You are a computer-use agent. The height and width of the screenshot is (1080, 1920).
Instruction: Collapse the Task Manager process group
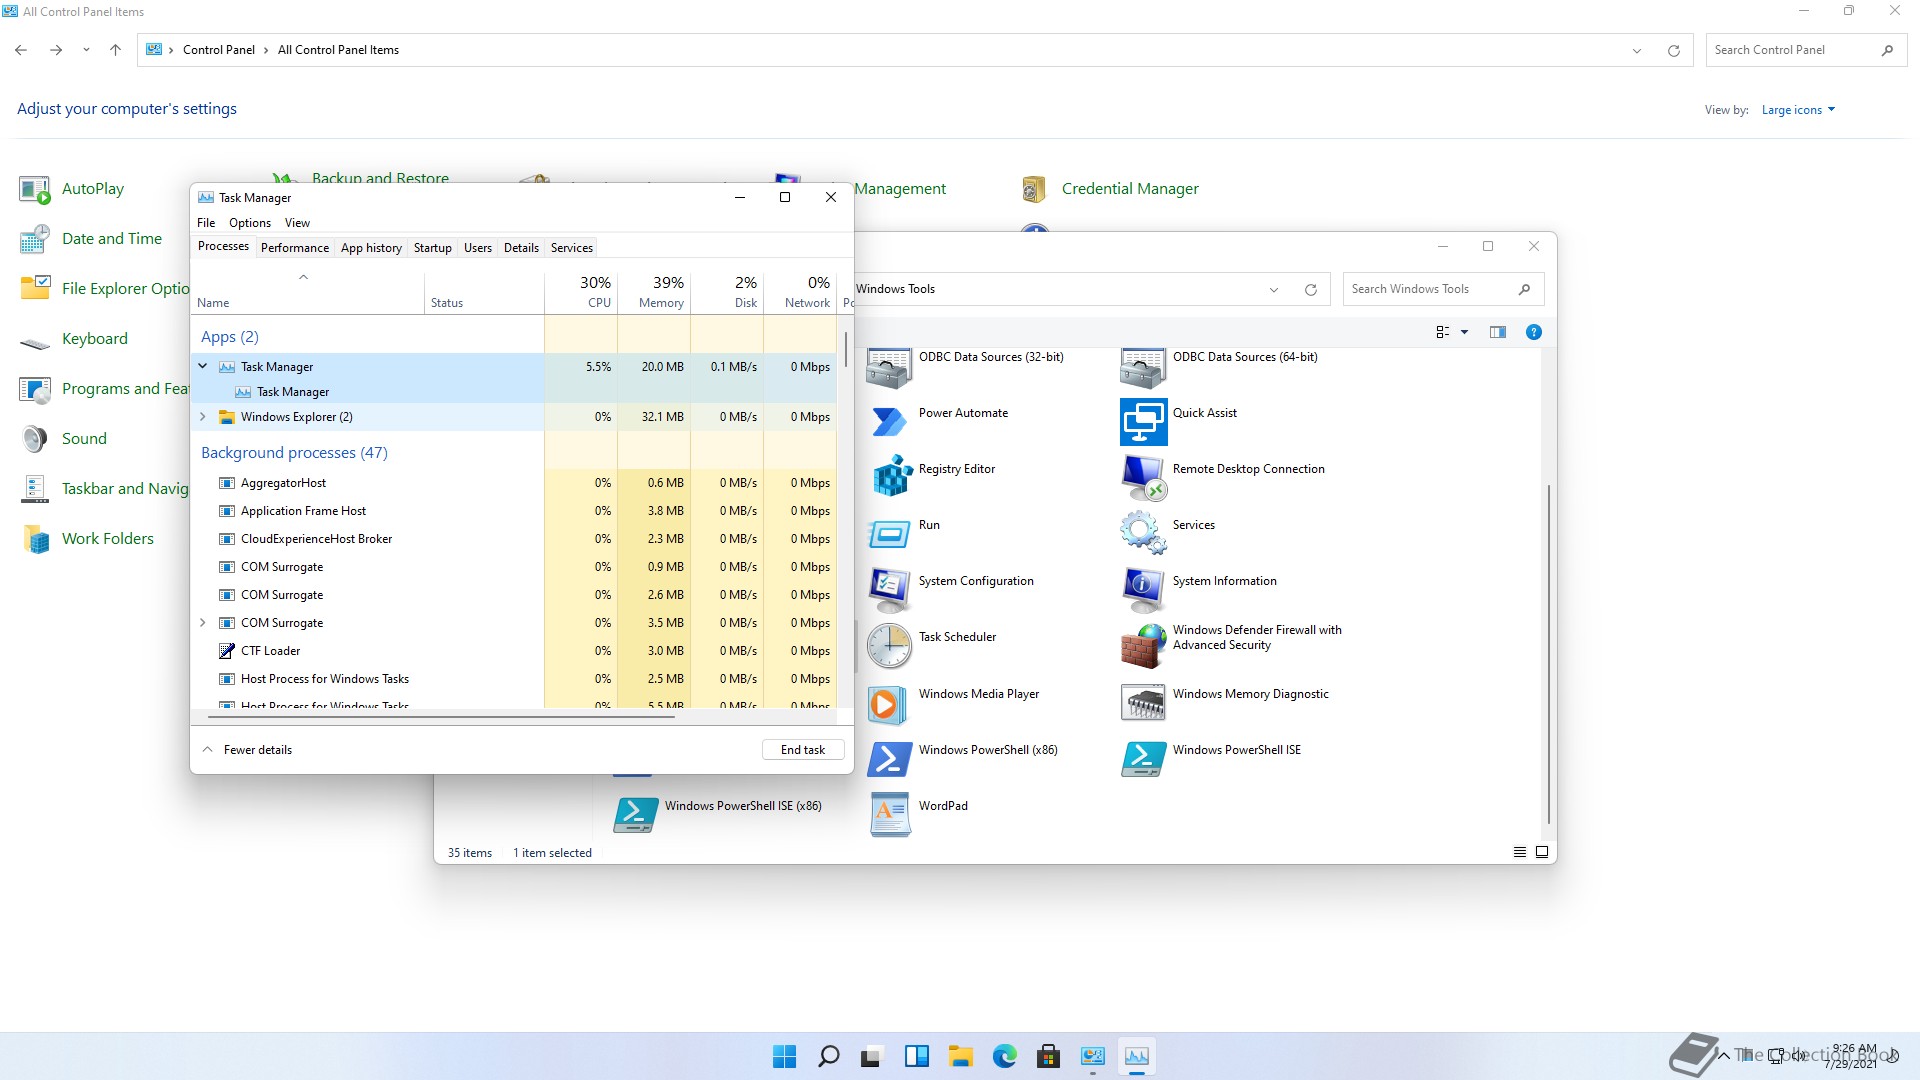coord(203,366)
